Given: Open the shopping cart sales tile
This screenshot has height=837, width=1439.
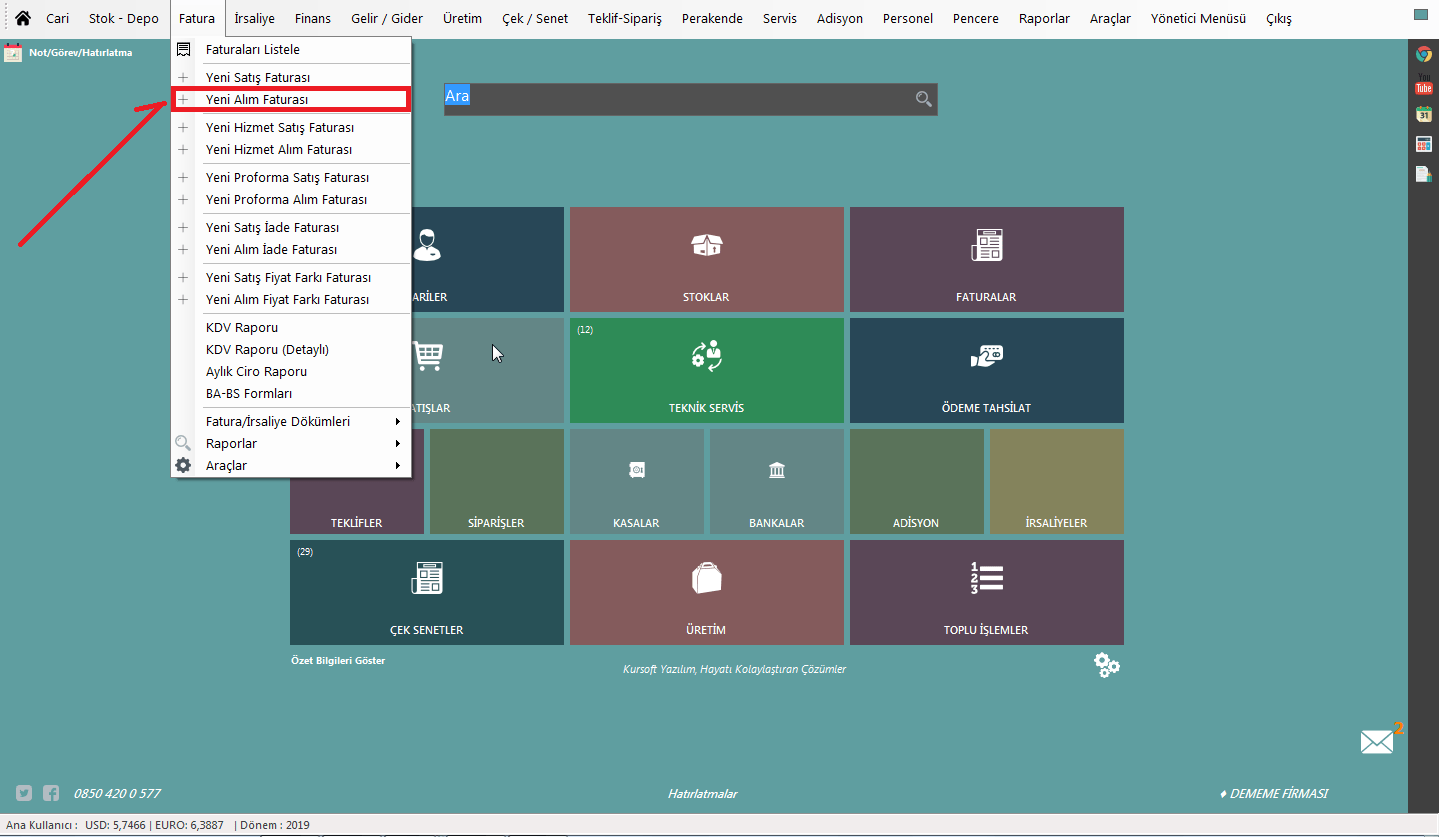Looking at the screenshot, I should pyautogui.click(x=488, y=370).
